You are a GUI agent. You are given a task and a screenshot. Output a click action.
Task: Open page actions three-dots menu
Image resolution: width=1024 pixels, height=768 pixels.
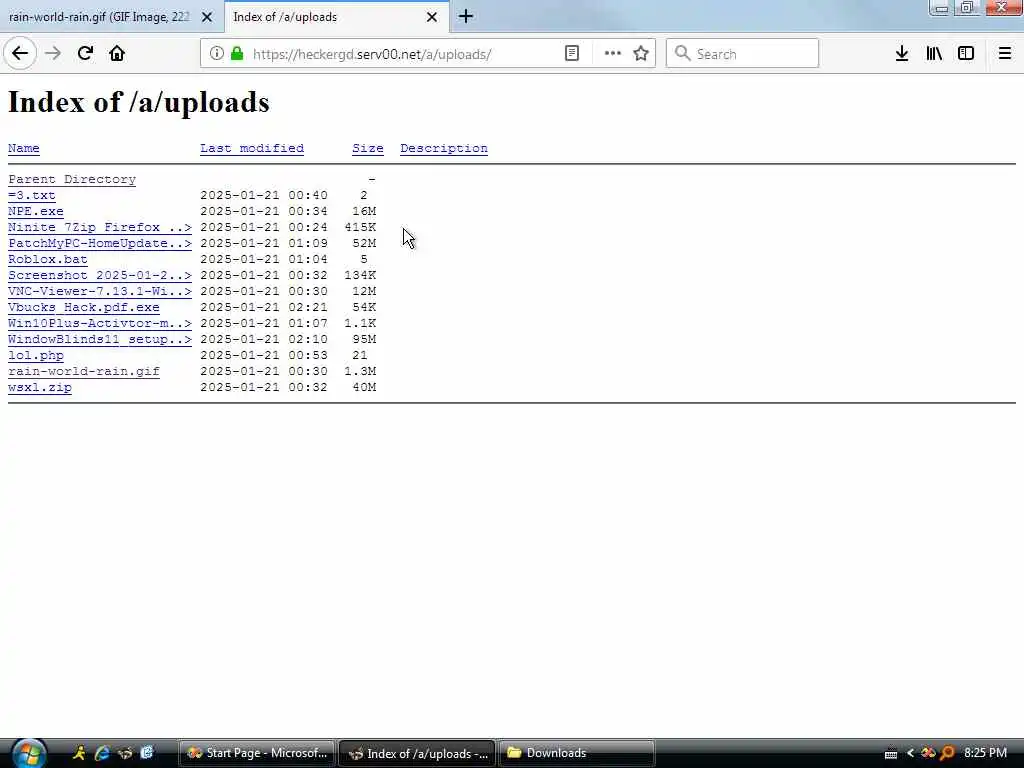613,54
